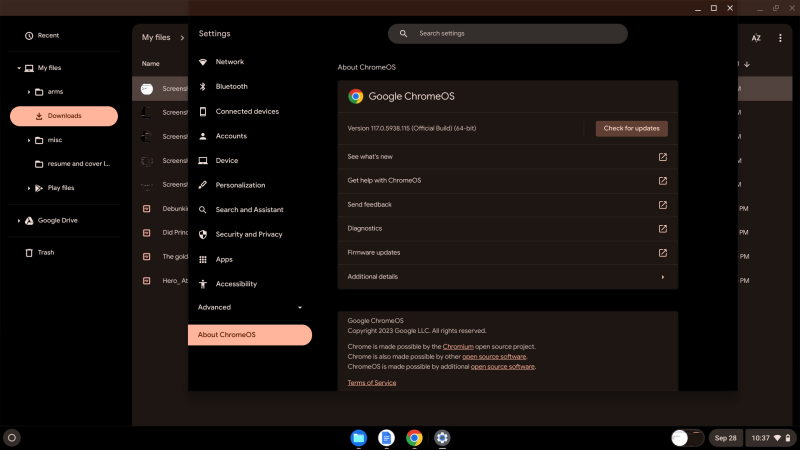Open See what's new external link icon
800x450 pixels.
[x=663, y=157]
